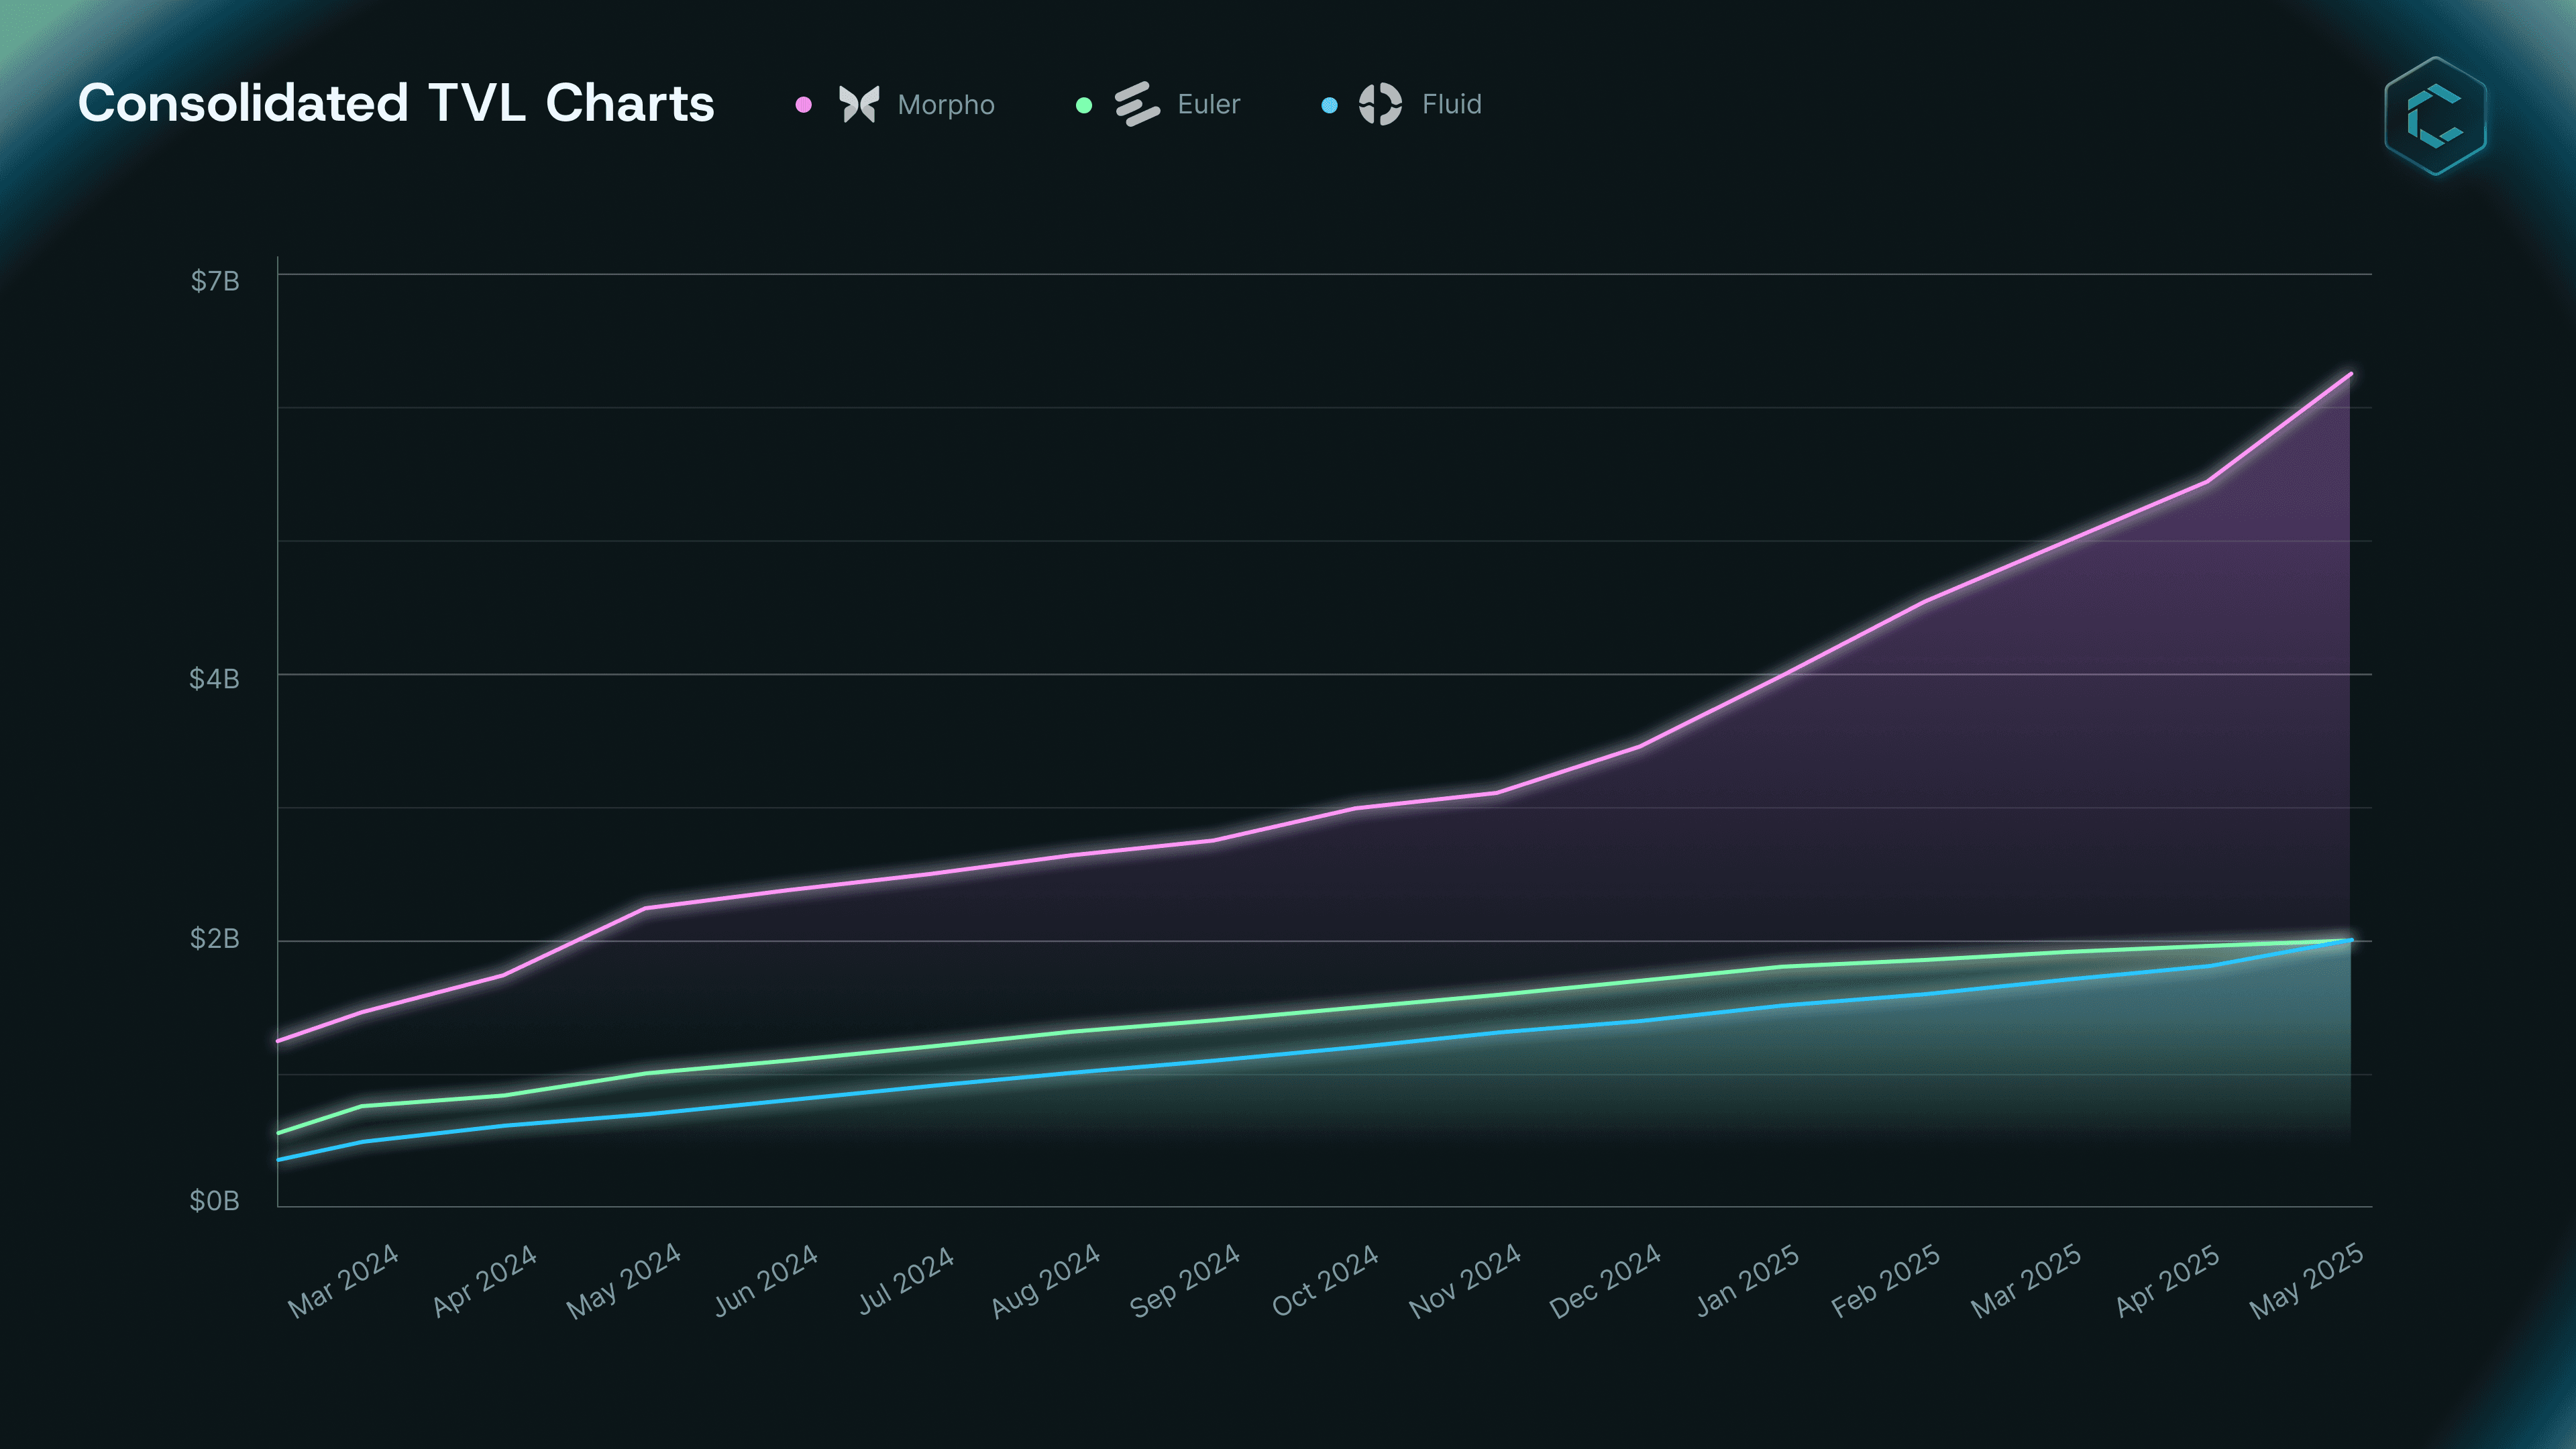The height and width of the screenshot is (1449, 2576).
Task: Click the Morpho butterfly logo icon
Action: point(859,104)
